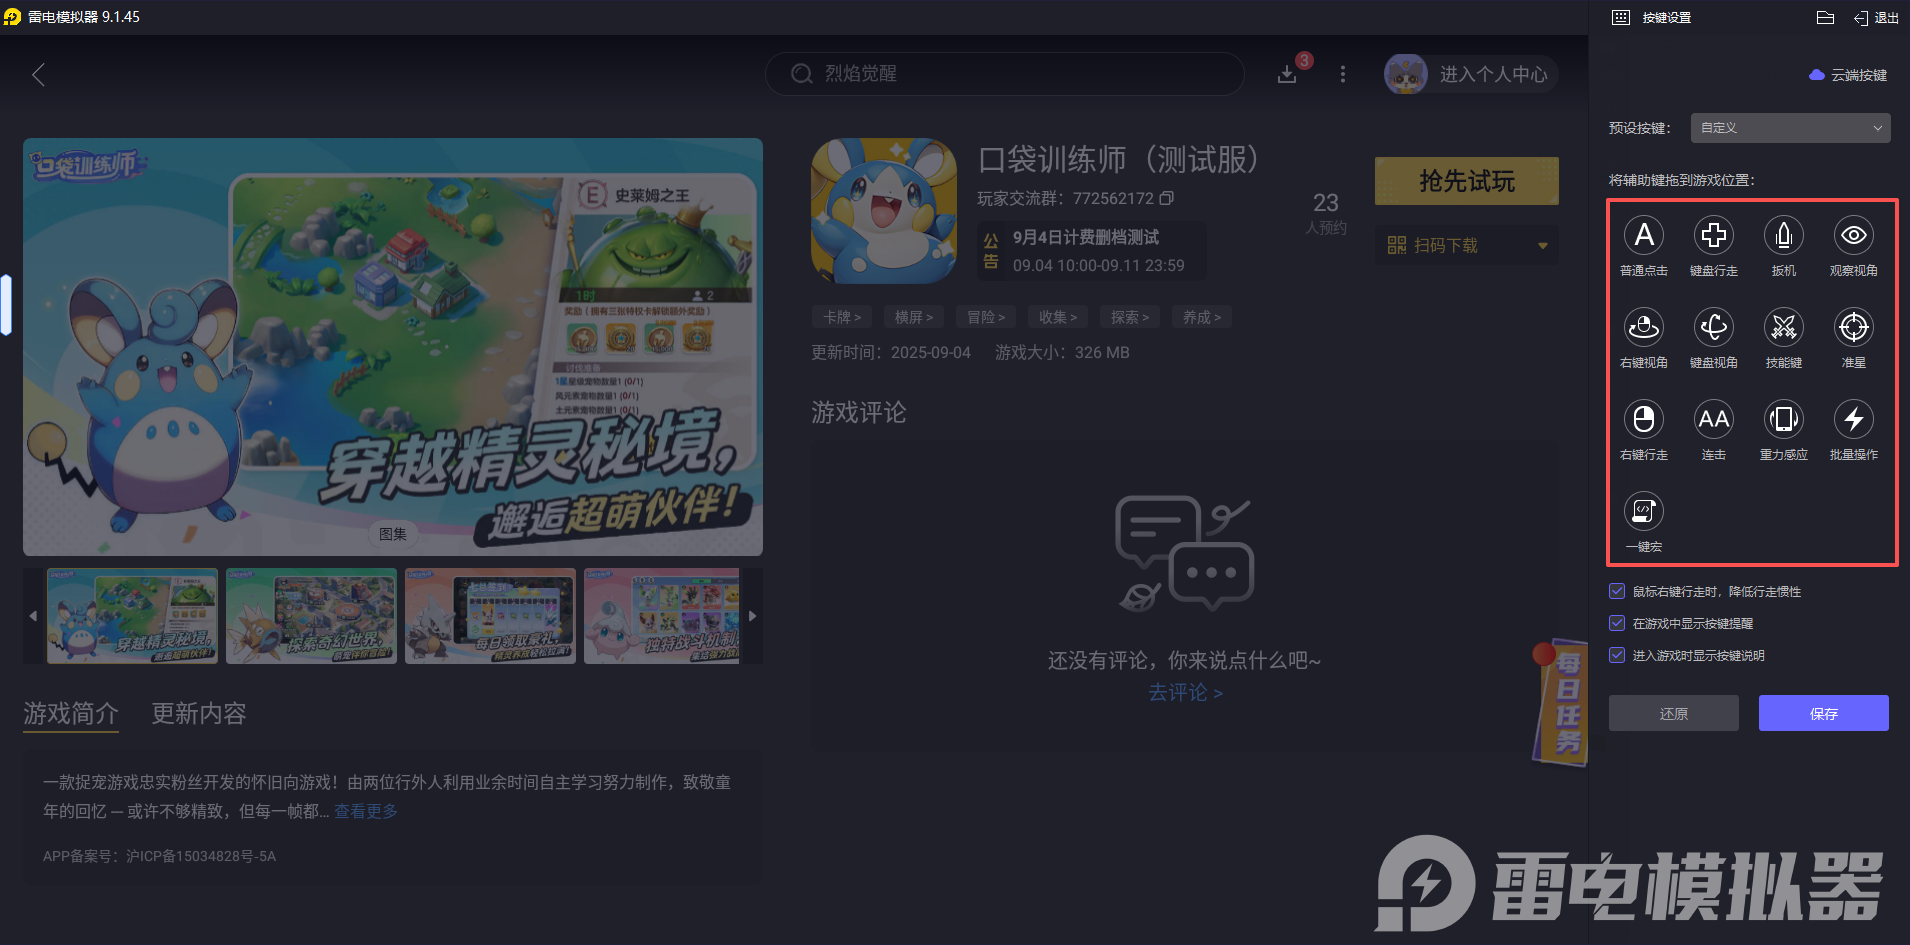Switch to the 游戏简介 tab

point(71,713)
